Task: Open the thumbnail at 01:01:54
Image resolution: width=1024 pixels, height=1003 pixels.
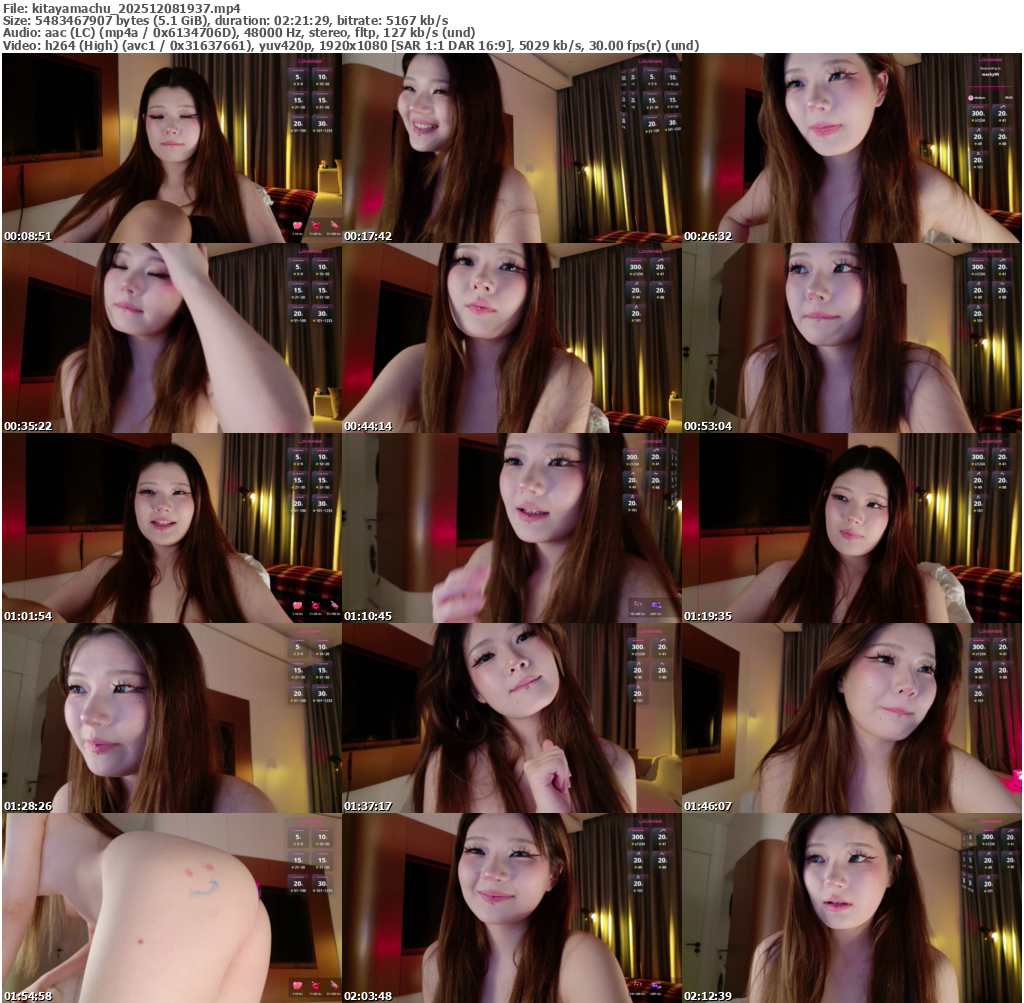Action: click(x=171, y=528)
